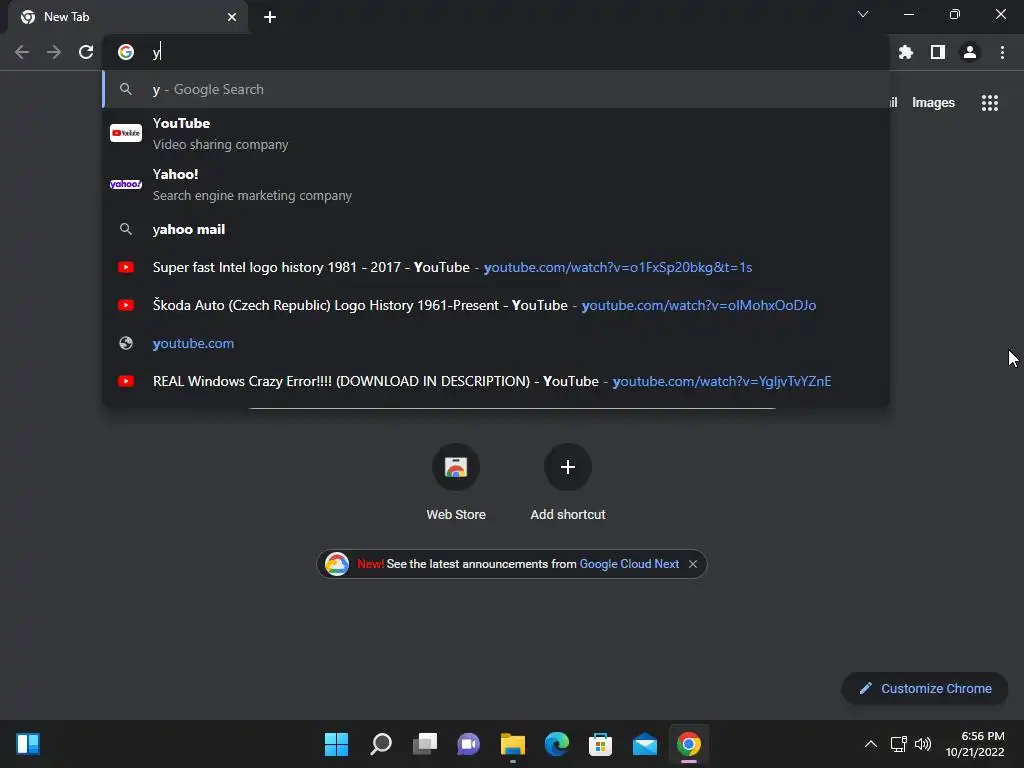Click the address bar input
Viewport: 1024px width, 768px height.
(x=496, y=52)
